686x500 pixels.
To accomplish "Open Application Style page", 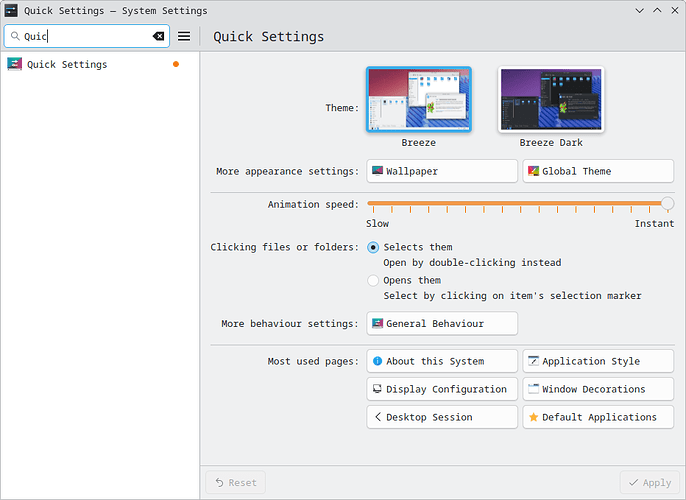I will coord(597,361).
